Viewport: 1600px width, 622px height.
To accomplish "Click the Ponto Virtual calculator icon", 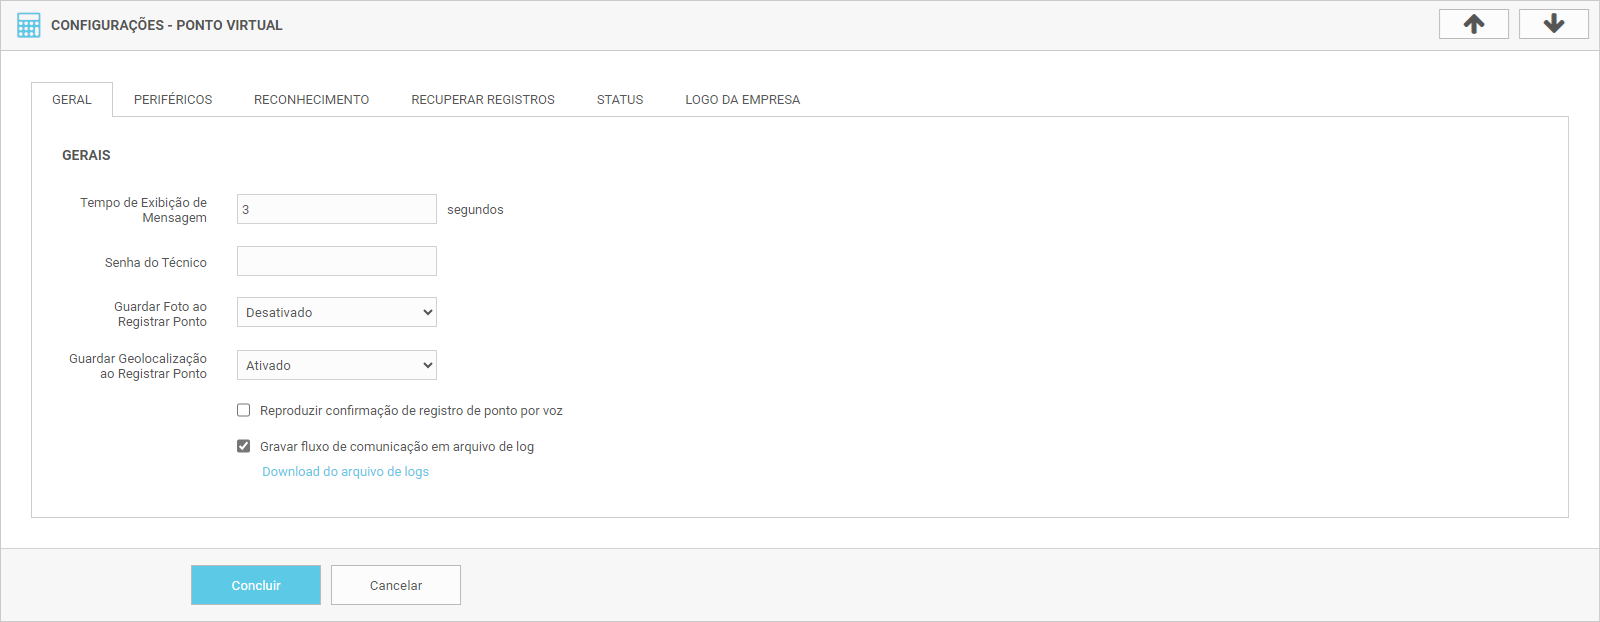I will click(29, 25).
